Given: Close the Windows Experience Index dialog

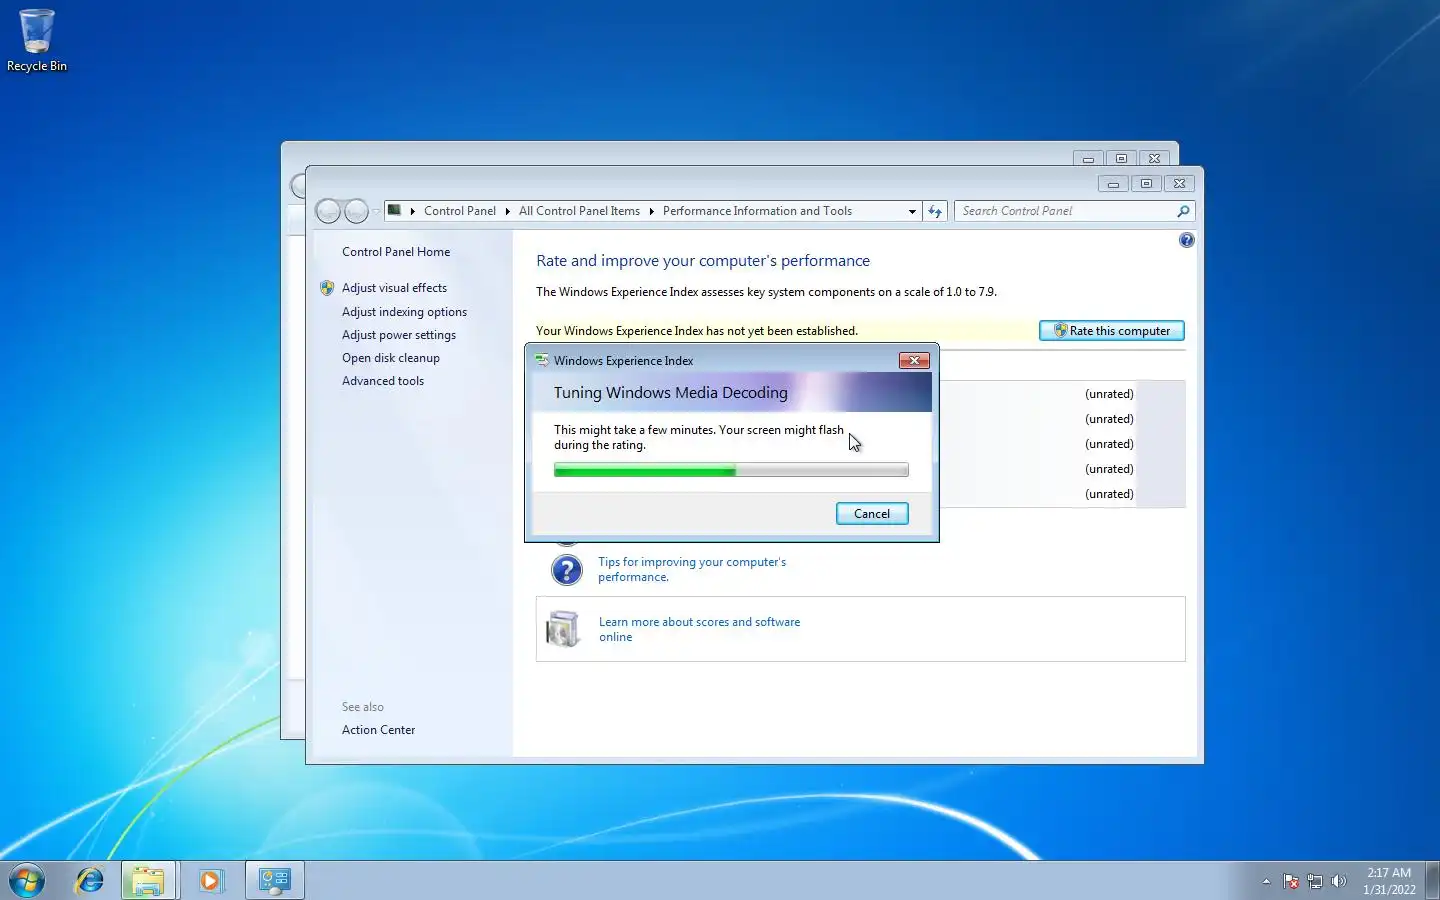Looking at the screenshot, I should pos(914,360).
